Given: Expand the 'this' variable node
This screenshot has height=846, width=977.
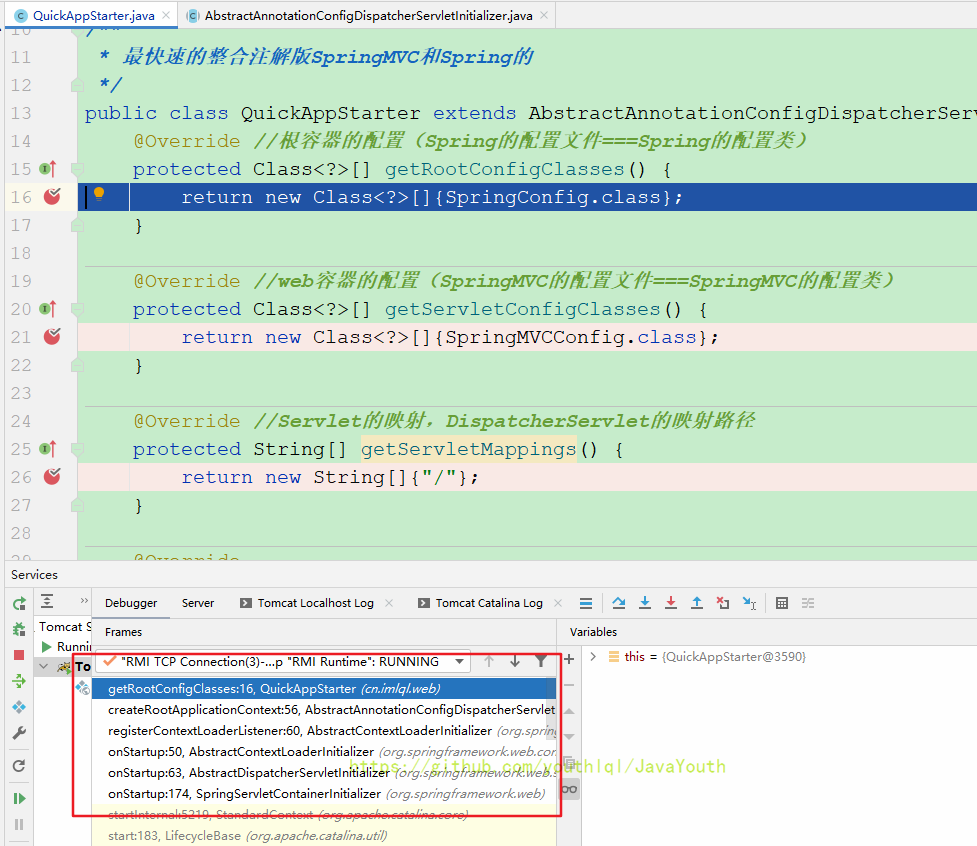Looking at the screenshot, I should click(593, 657).
